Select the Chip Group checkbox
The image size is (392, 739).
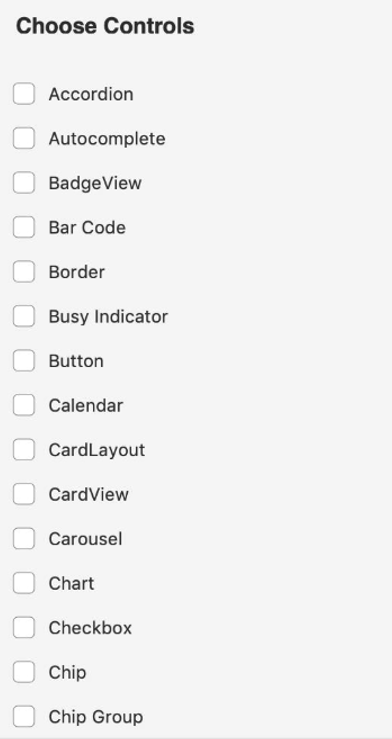24,716
